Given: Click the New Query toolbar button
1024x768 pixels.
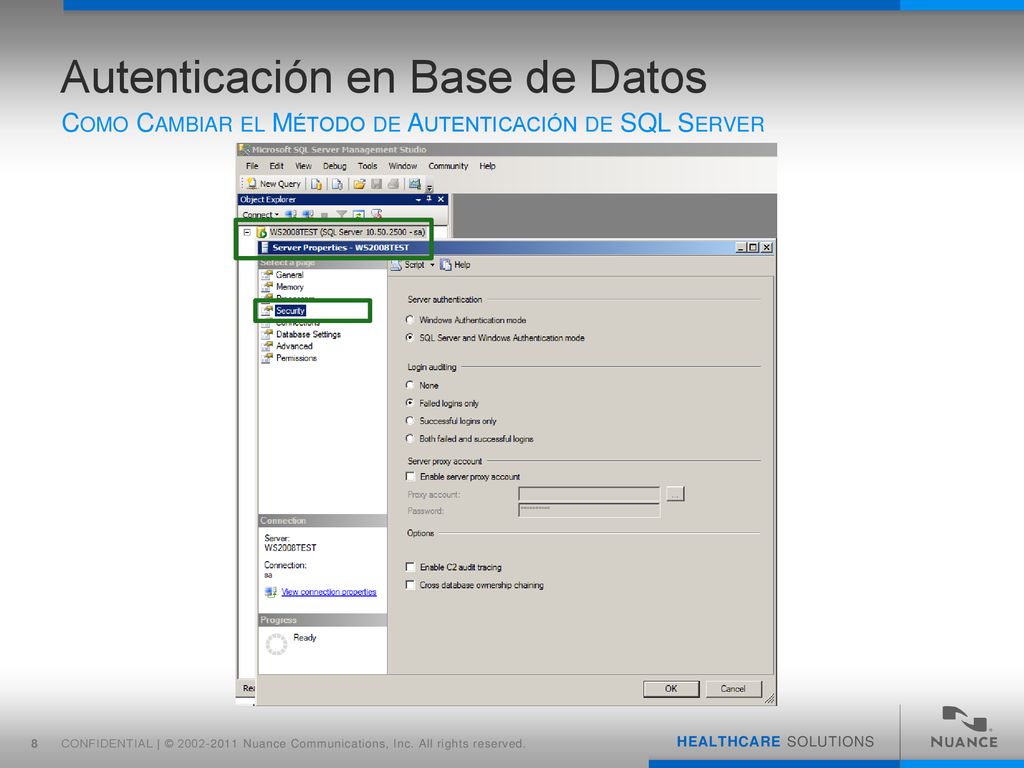Looking at the screenshot, I should [x=274, y=184].
